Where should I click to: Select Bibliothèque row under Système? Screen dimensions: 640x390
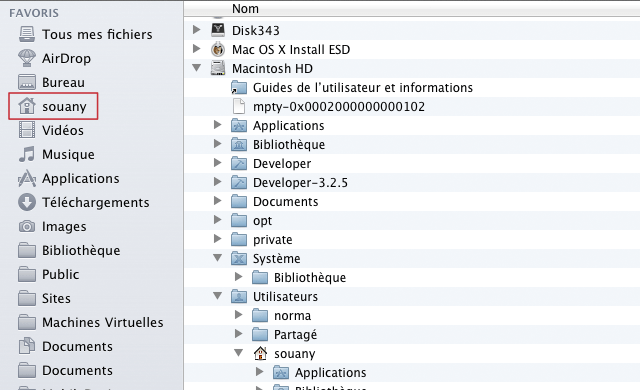(412, 277)
